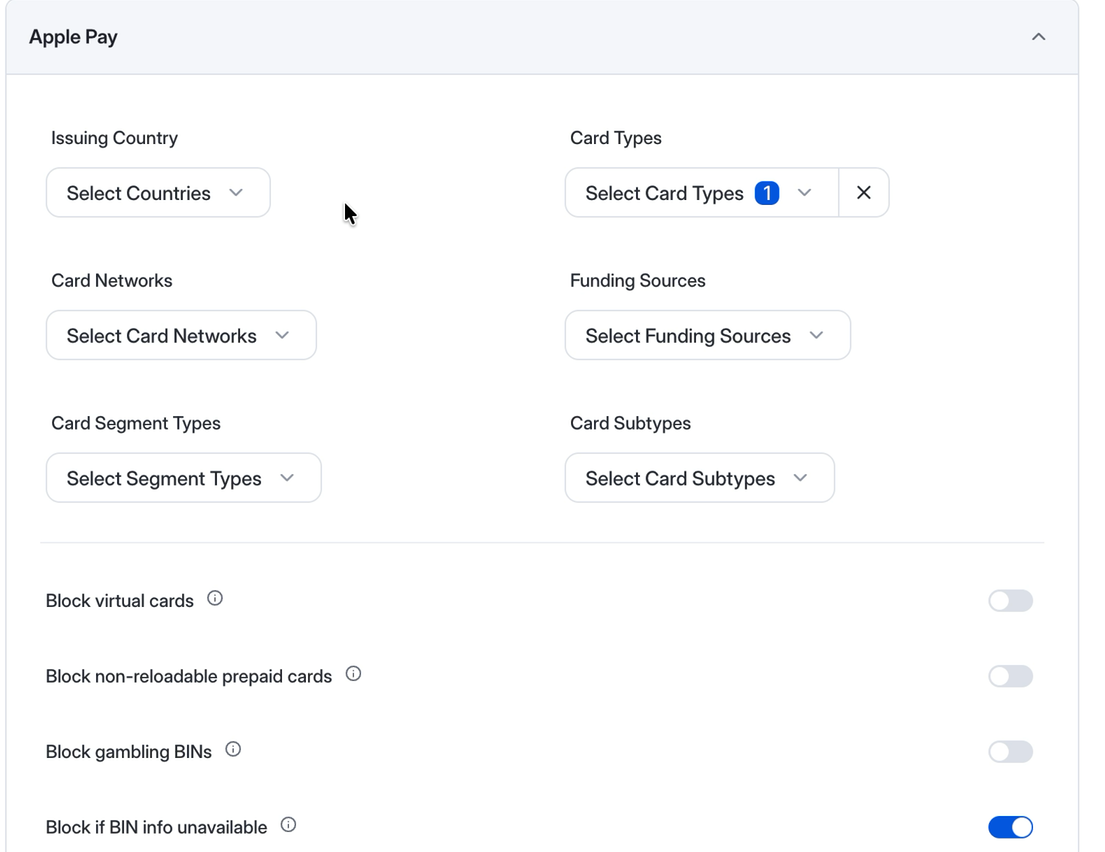The height and width of the screenshot is (852, 1105).
Task: Open the Select Countries dropdown
Action: [x=158, y=192]
